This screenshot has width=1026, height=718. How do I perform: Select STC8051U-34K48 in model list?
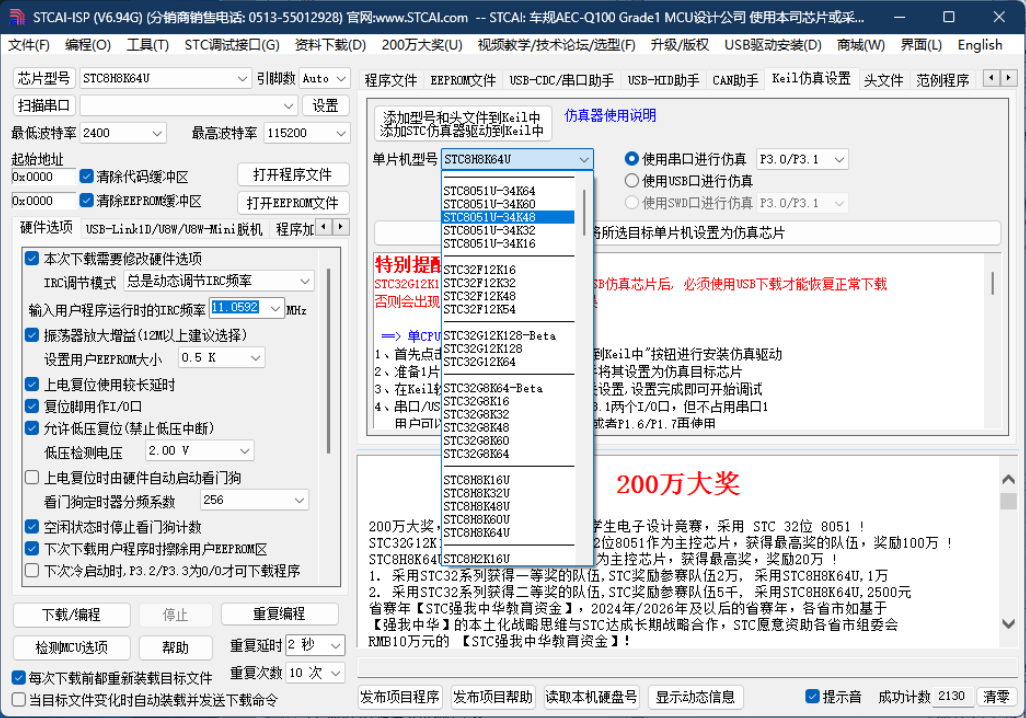[x=508, y=217]
